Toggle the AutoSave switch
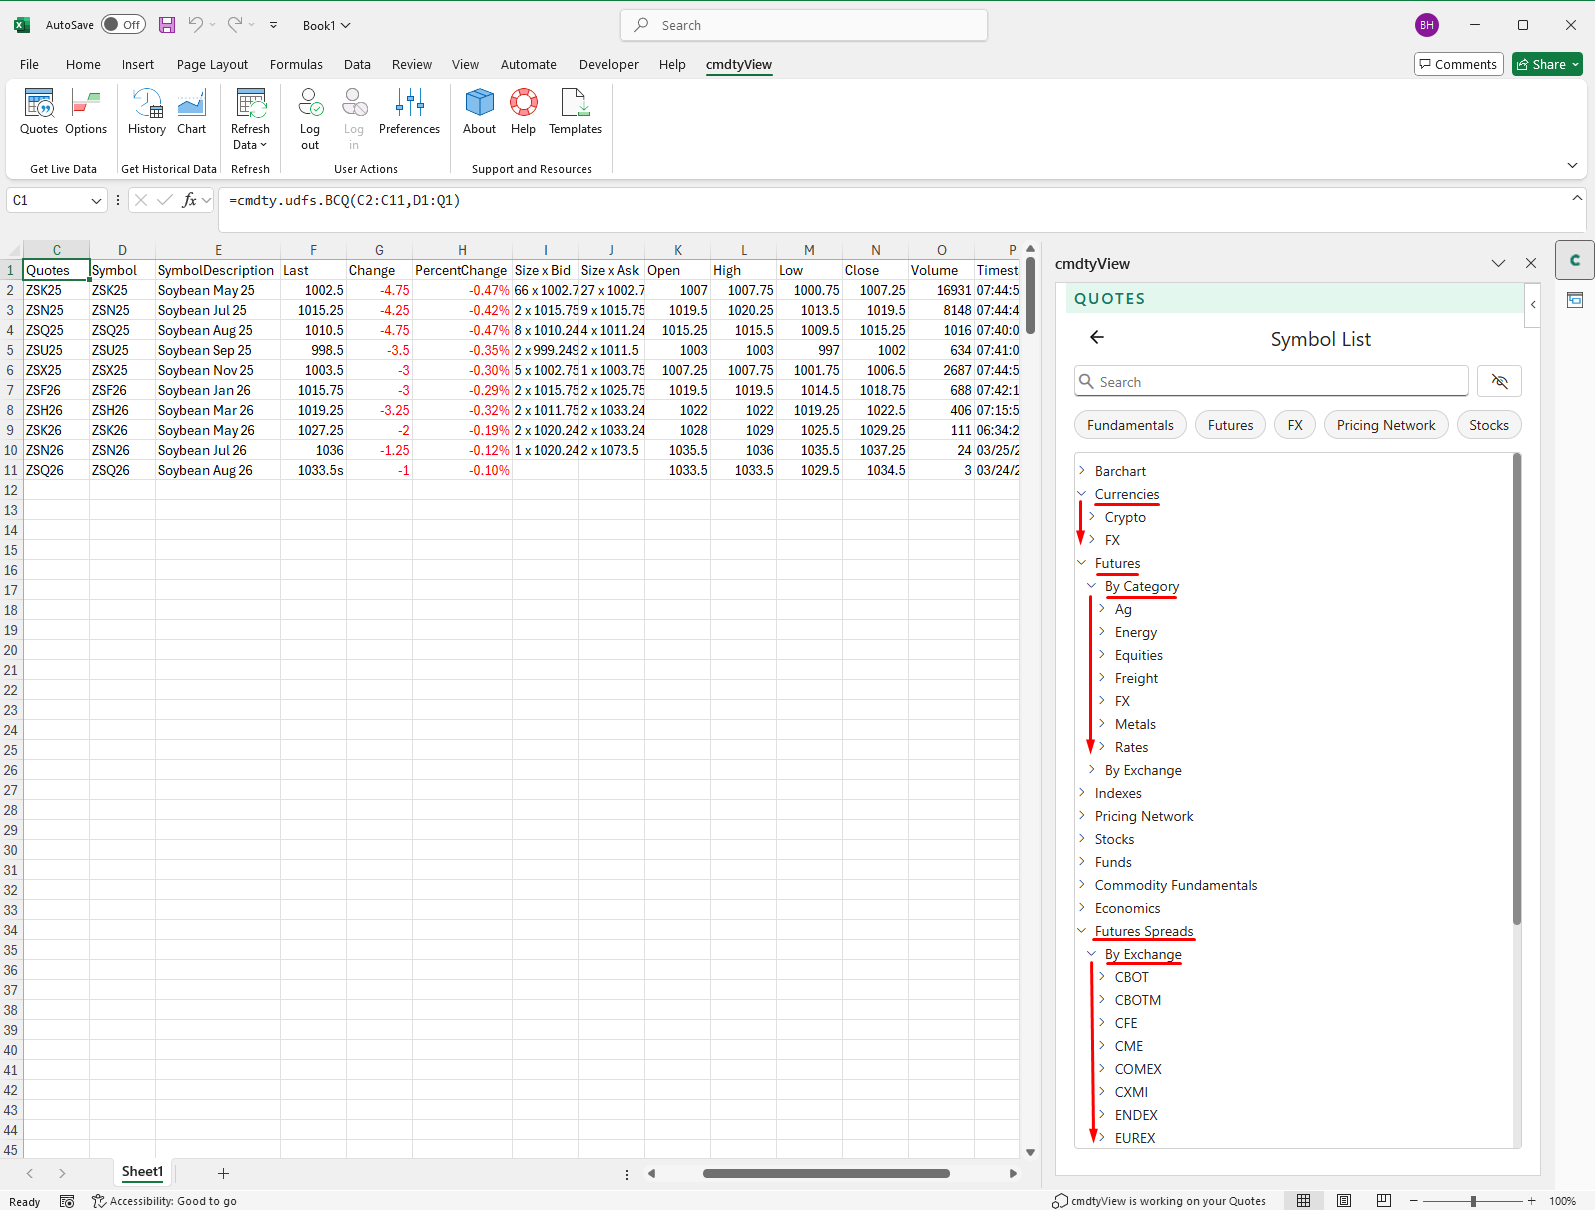This screenshot has width=1595, height=1210. click(123, 25)
